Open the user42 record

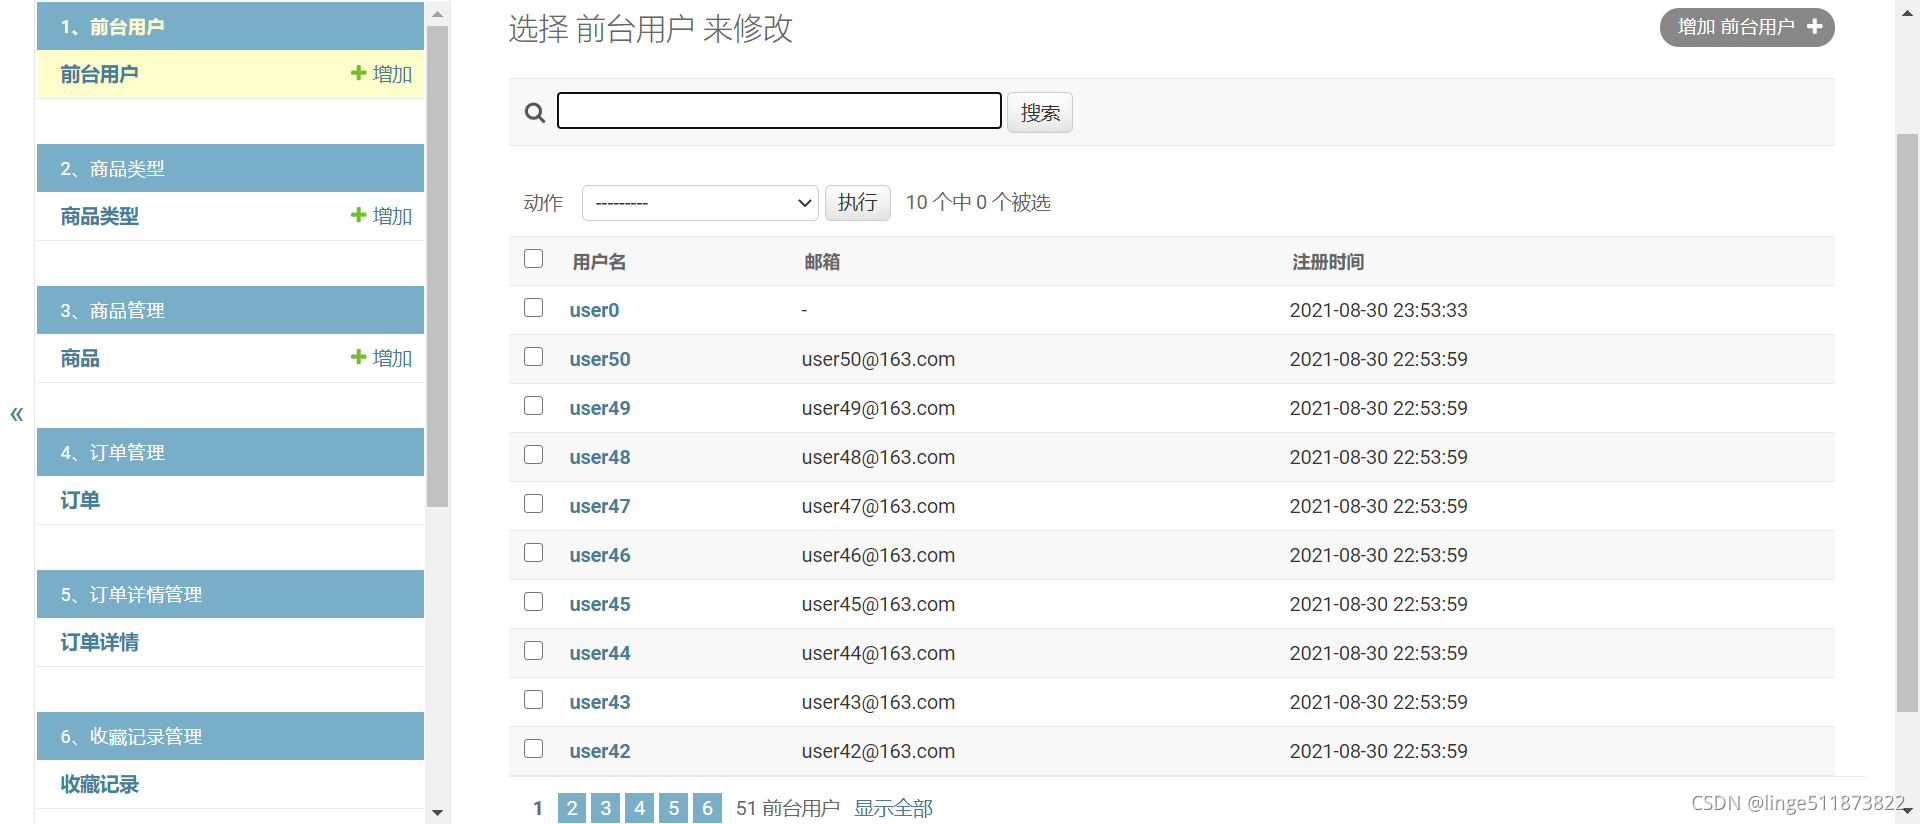coord(600,751)
